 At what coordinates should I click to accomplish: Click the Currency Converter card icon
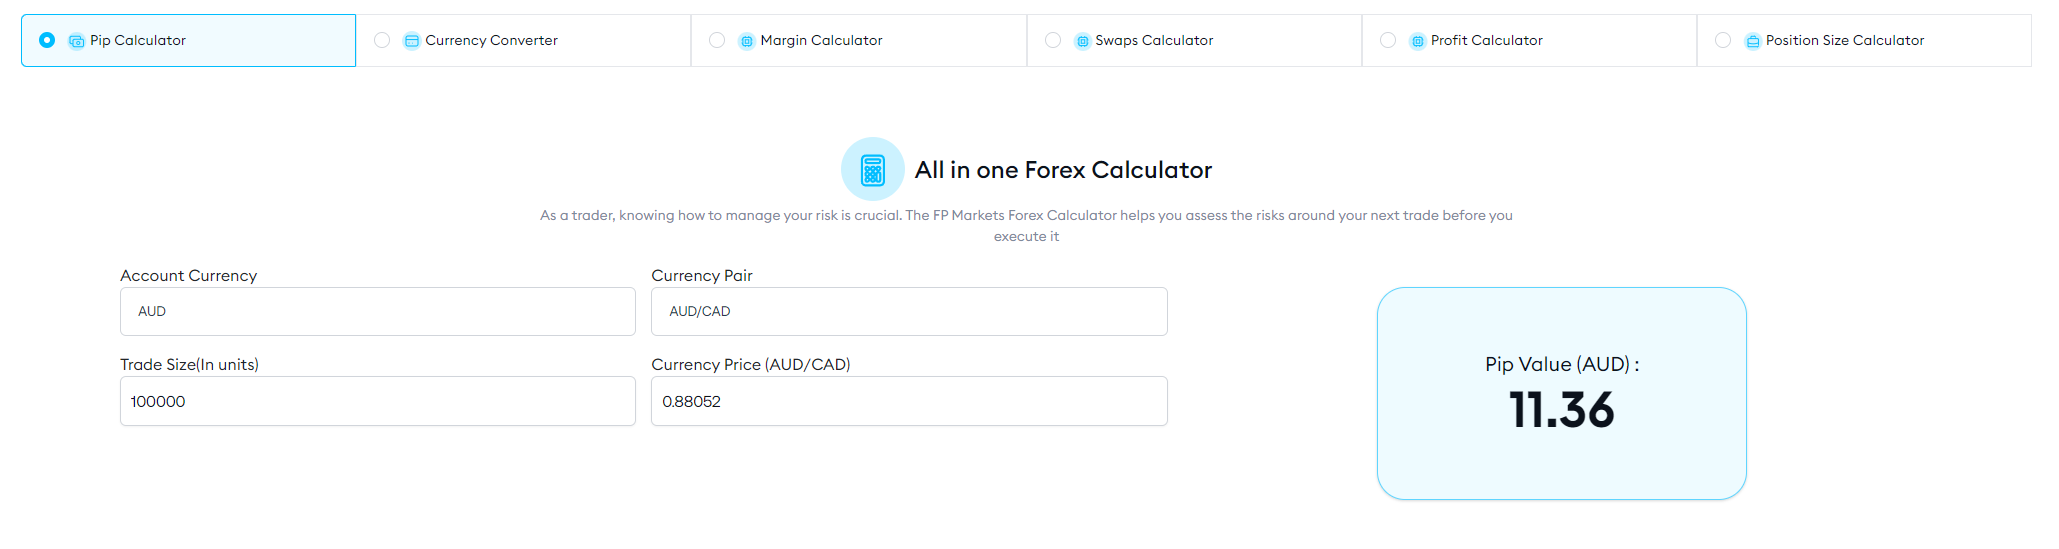pyautogui.click(x=411, y=41)
